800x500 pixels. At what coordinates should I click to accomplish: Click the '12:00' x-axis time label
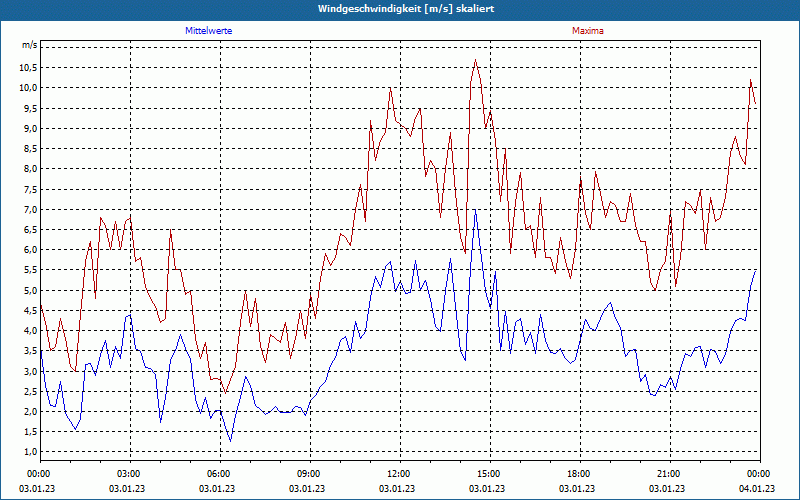[399, 474]
